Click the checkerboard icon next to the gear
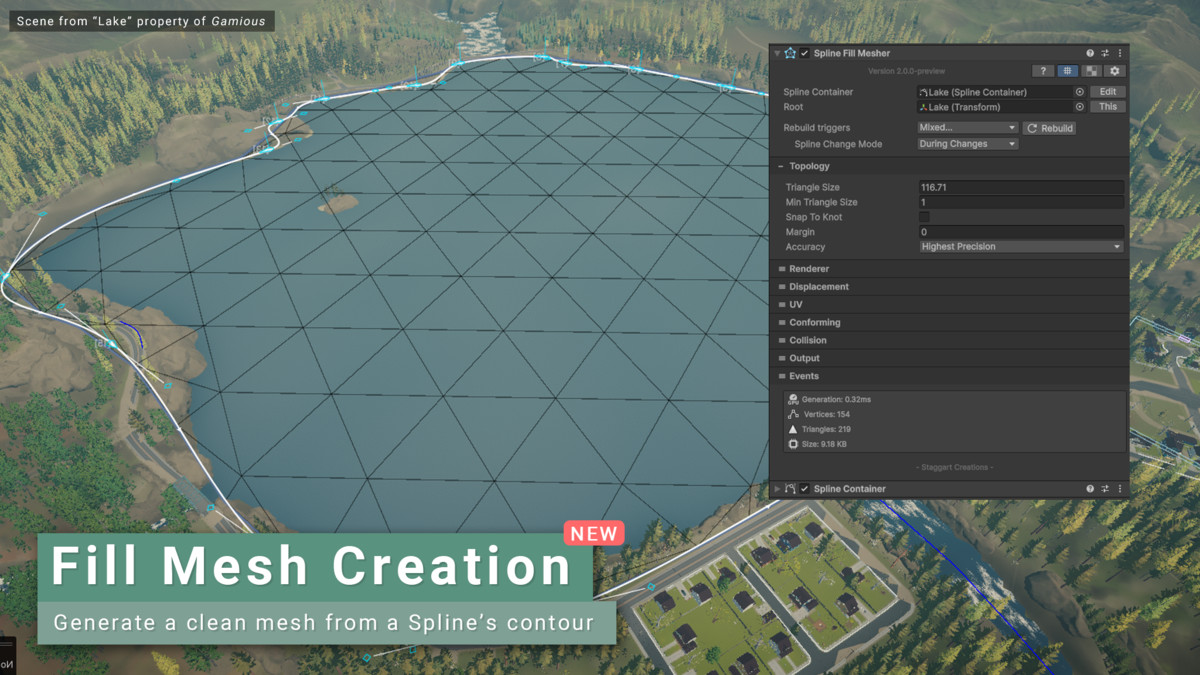1200x675 pixels. pyautogui.click(x=1093, y=70)
